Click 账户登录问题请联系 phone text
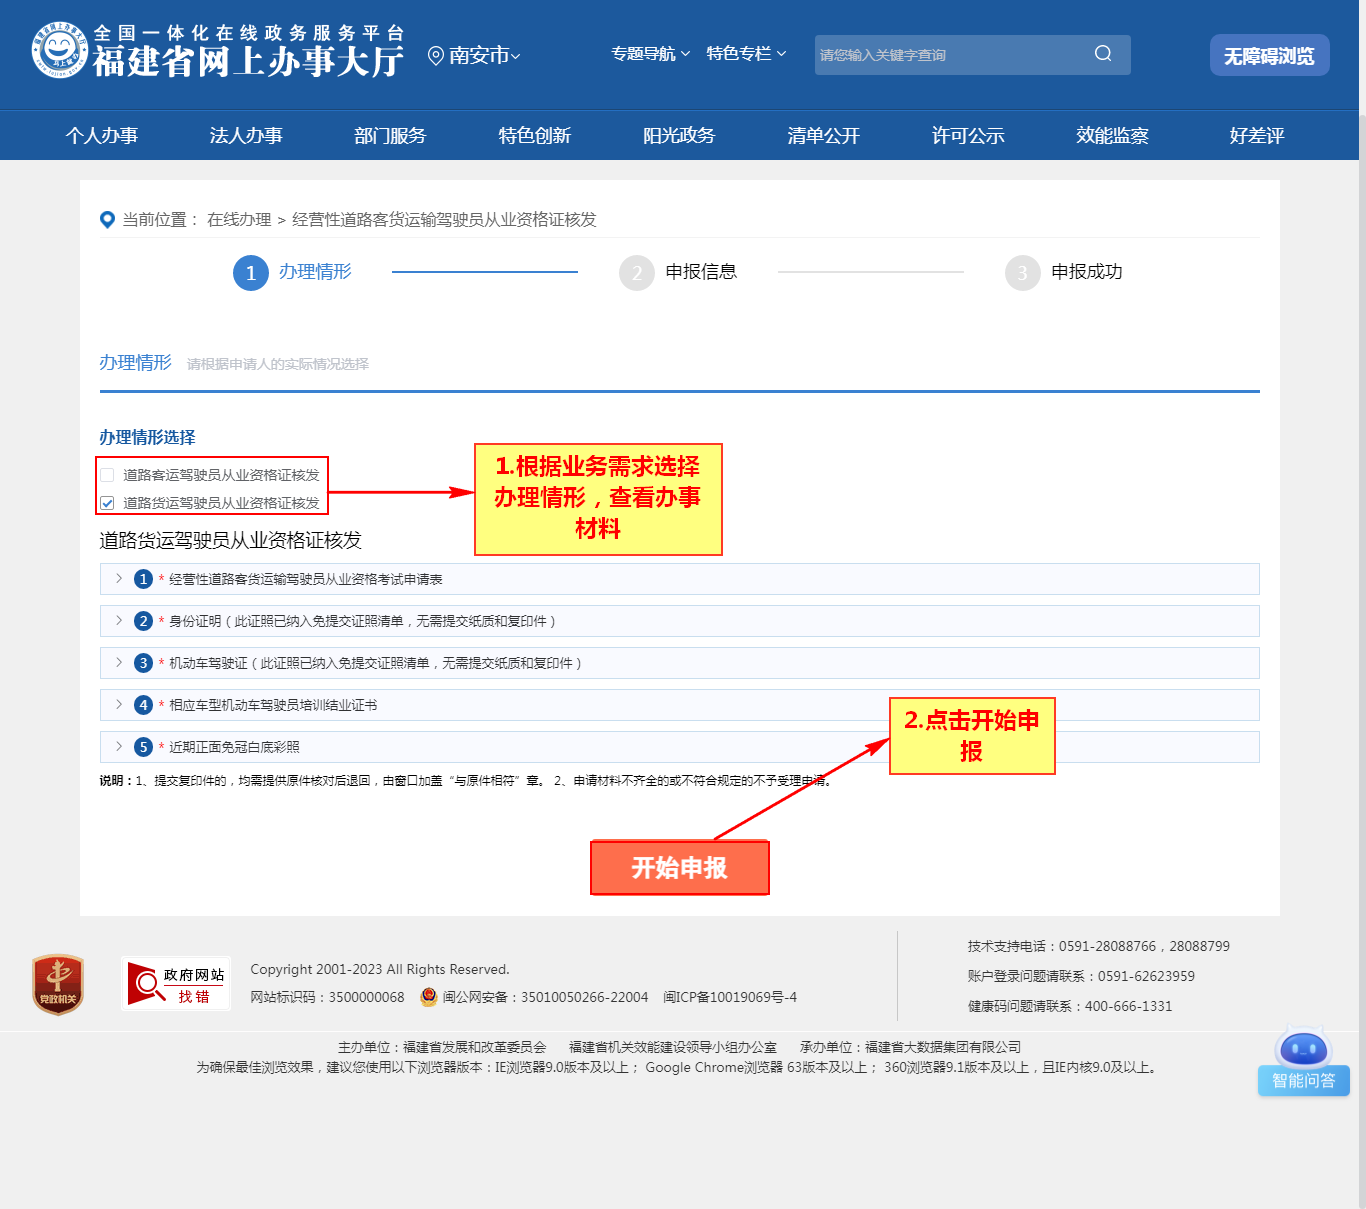 click(x=1081, y=976)
